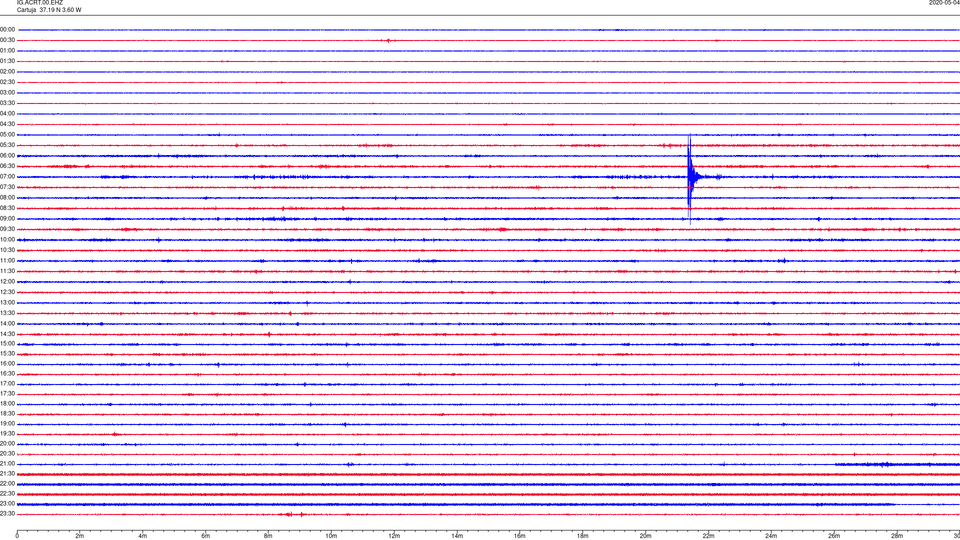Pick the "08:00" time label

[7, 198]
